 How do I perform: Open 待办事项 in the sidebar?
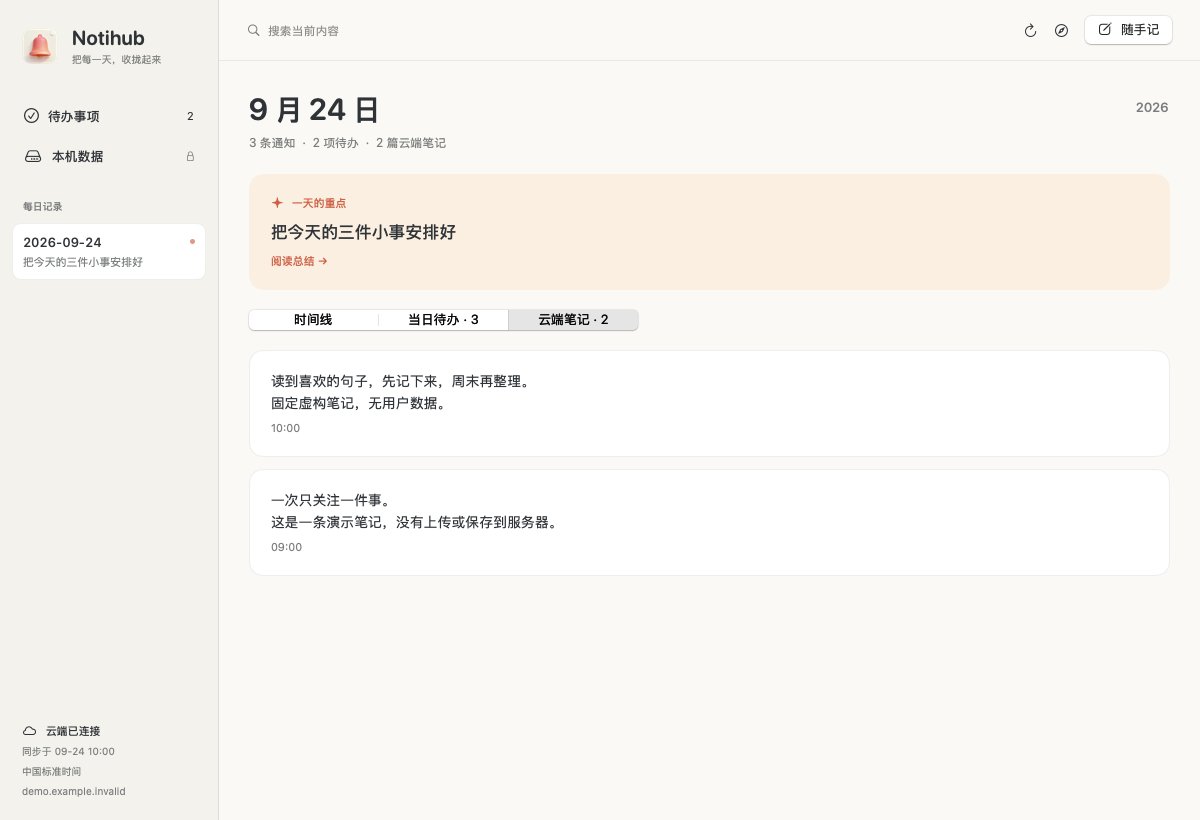point(109,116)
